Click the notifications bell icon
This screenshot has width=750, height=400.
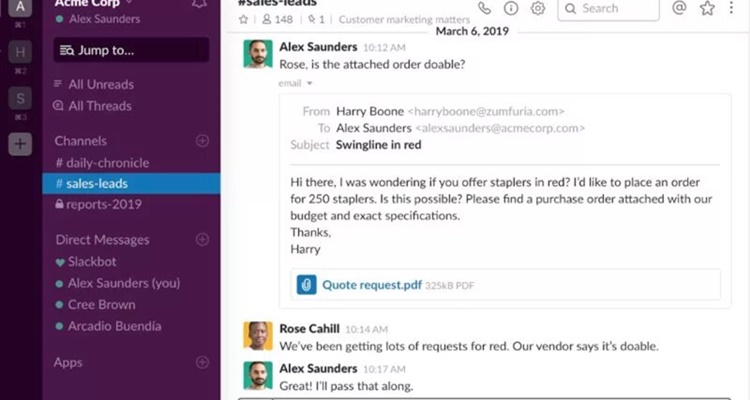(x=198, y=4)
